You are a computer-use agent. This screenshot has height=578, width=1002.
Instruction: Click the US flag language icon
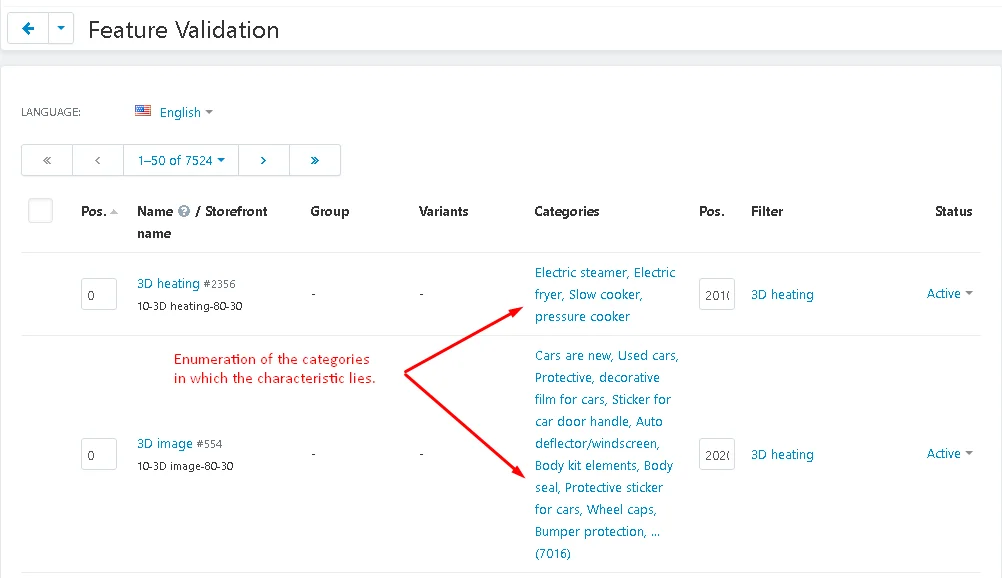click(143, 112)
